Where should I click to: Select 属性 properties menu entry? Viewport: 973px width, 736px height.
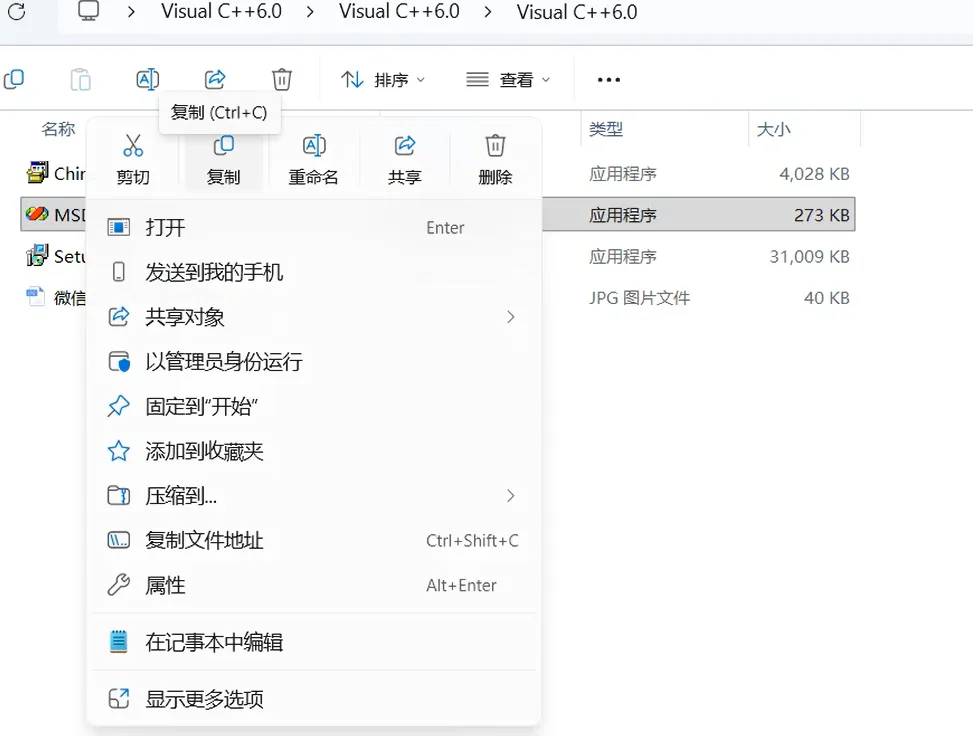pyautogui.click(x=314, y=585)
